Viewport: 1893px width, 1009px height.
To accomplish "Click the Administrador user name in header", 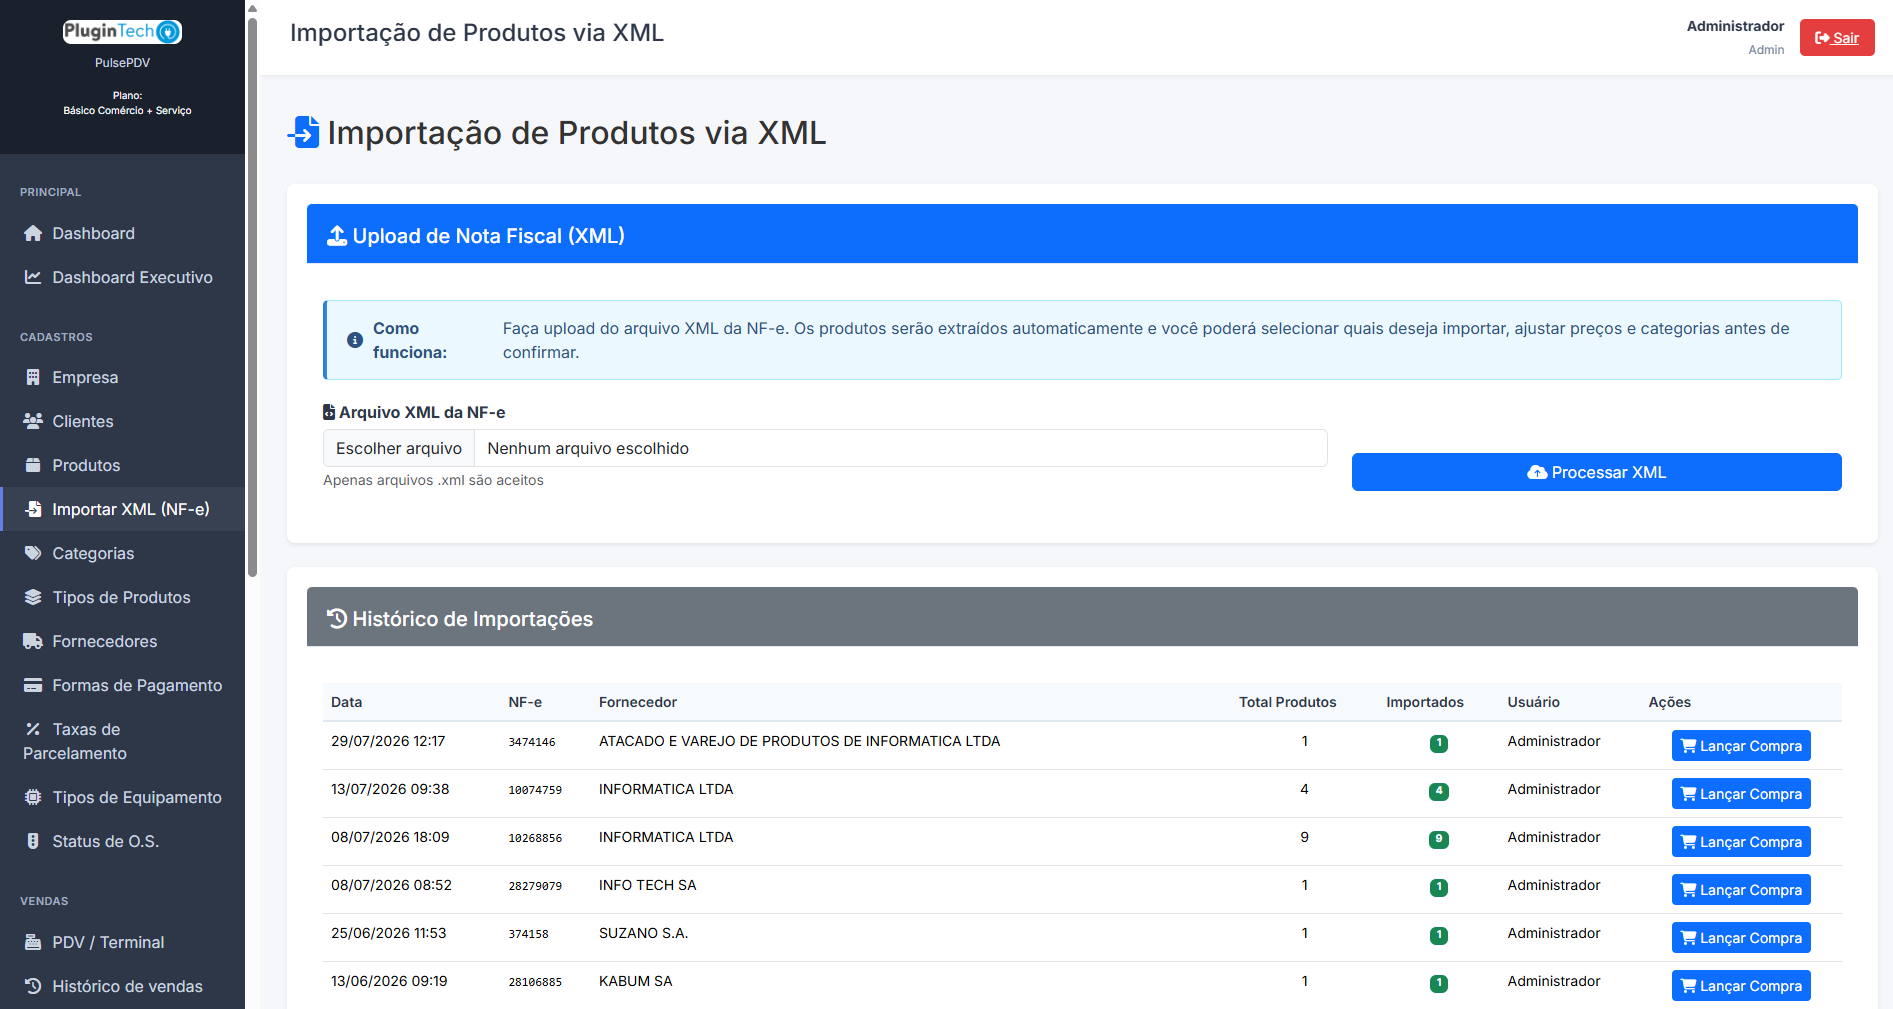I will coord(1735,26).
